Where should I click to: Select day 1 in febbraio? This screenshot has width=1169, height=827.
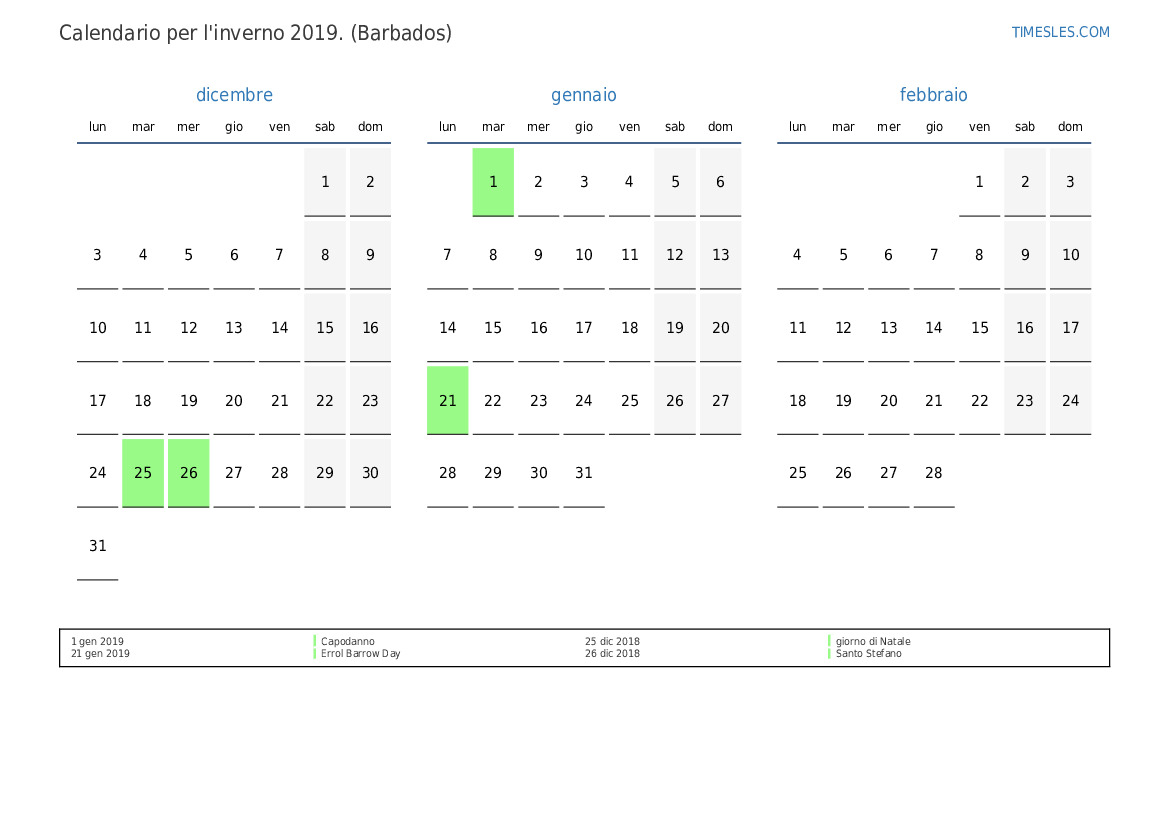980,182
